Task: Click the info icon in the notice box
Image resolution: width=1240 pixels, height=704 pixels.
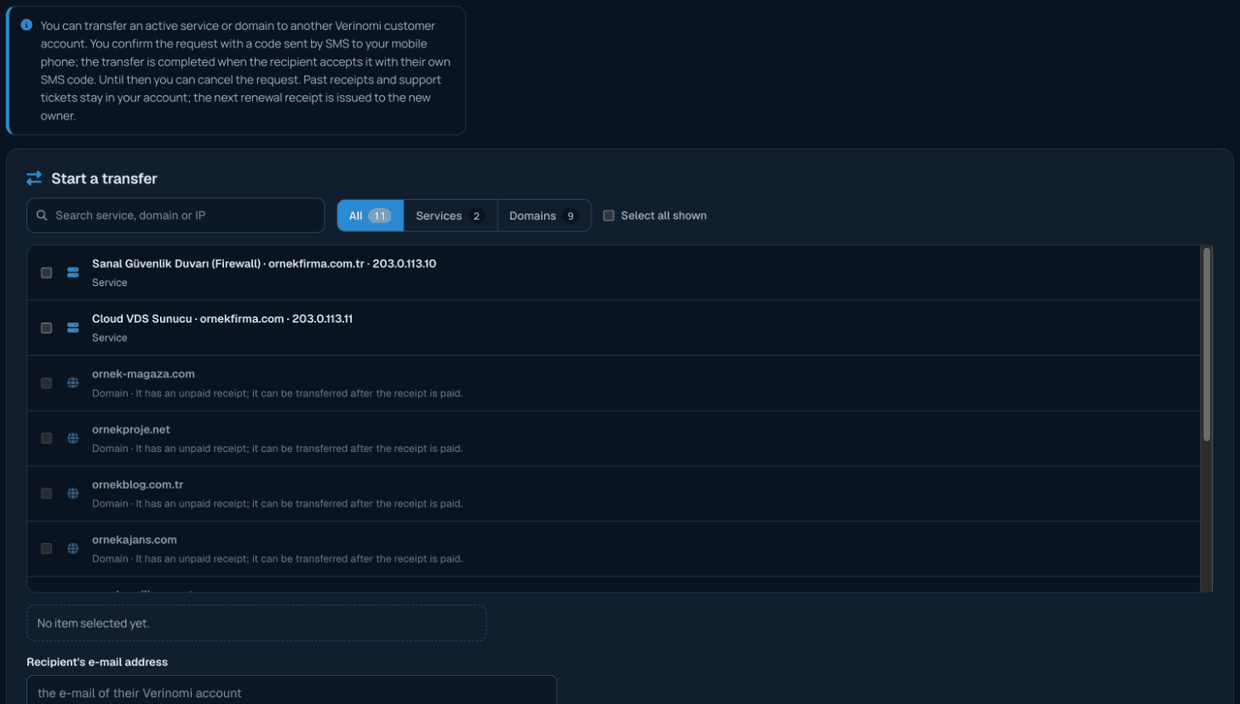Action: (x=27, y=25)
